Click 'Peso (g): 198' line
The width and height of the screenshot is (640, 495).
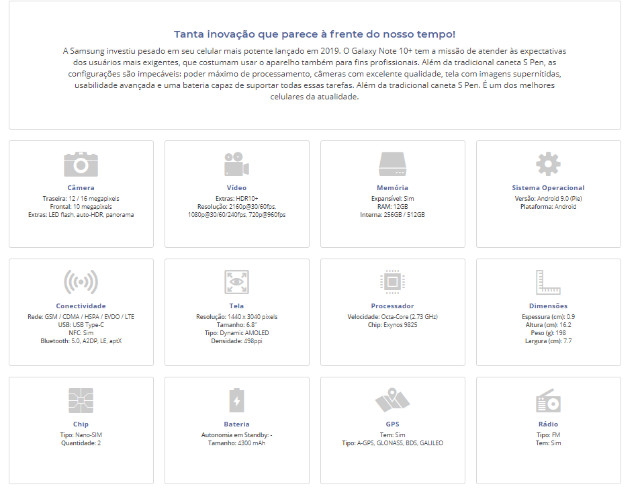pos(548,333)
